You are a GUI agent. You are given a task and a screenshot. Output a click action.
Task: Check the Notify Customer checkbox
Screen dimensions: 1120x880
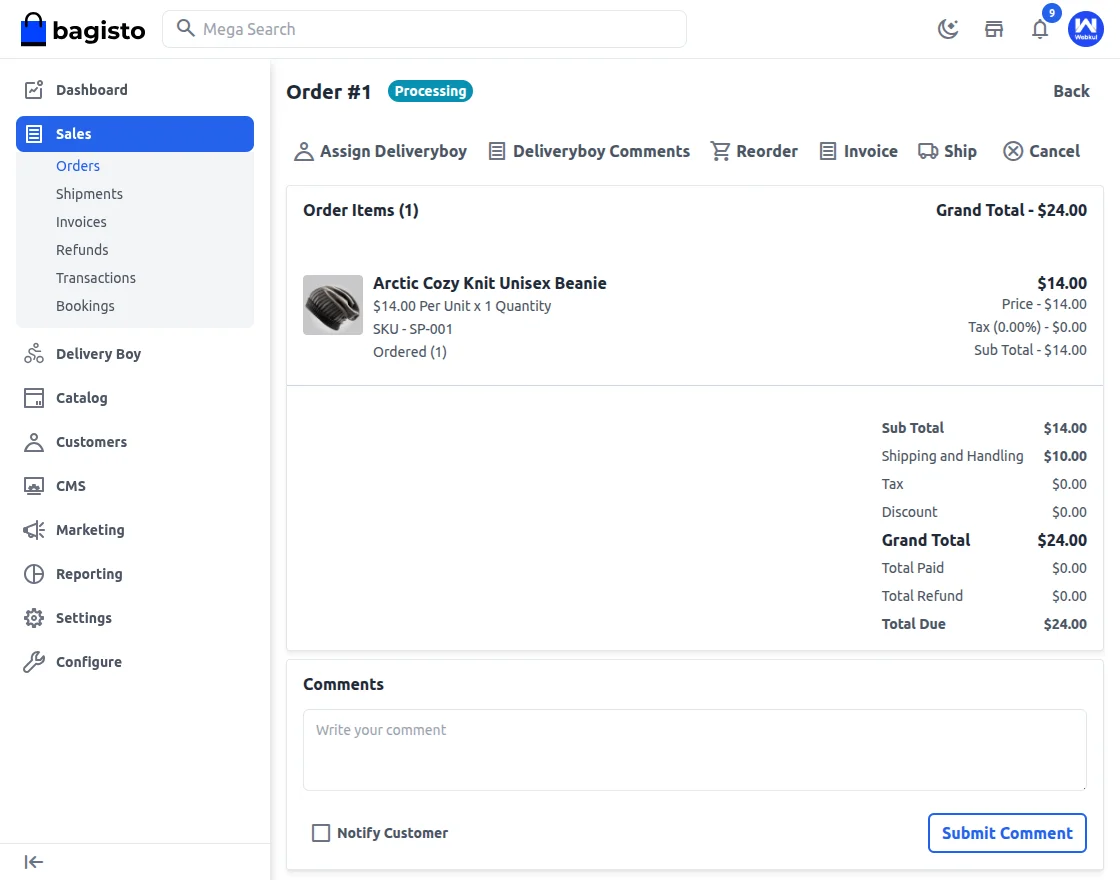pos(321,833)
